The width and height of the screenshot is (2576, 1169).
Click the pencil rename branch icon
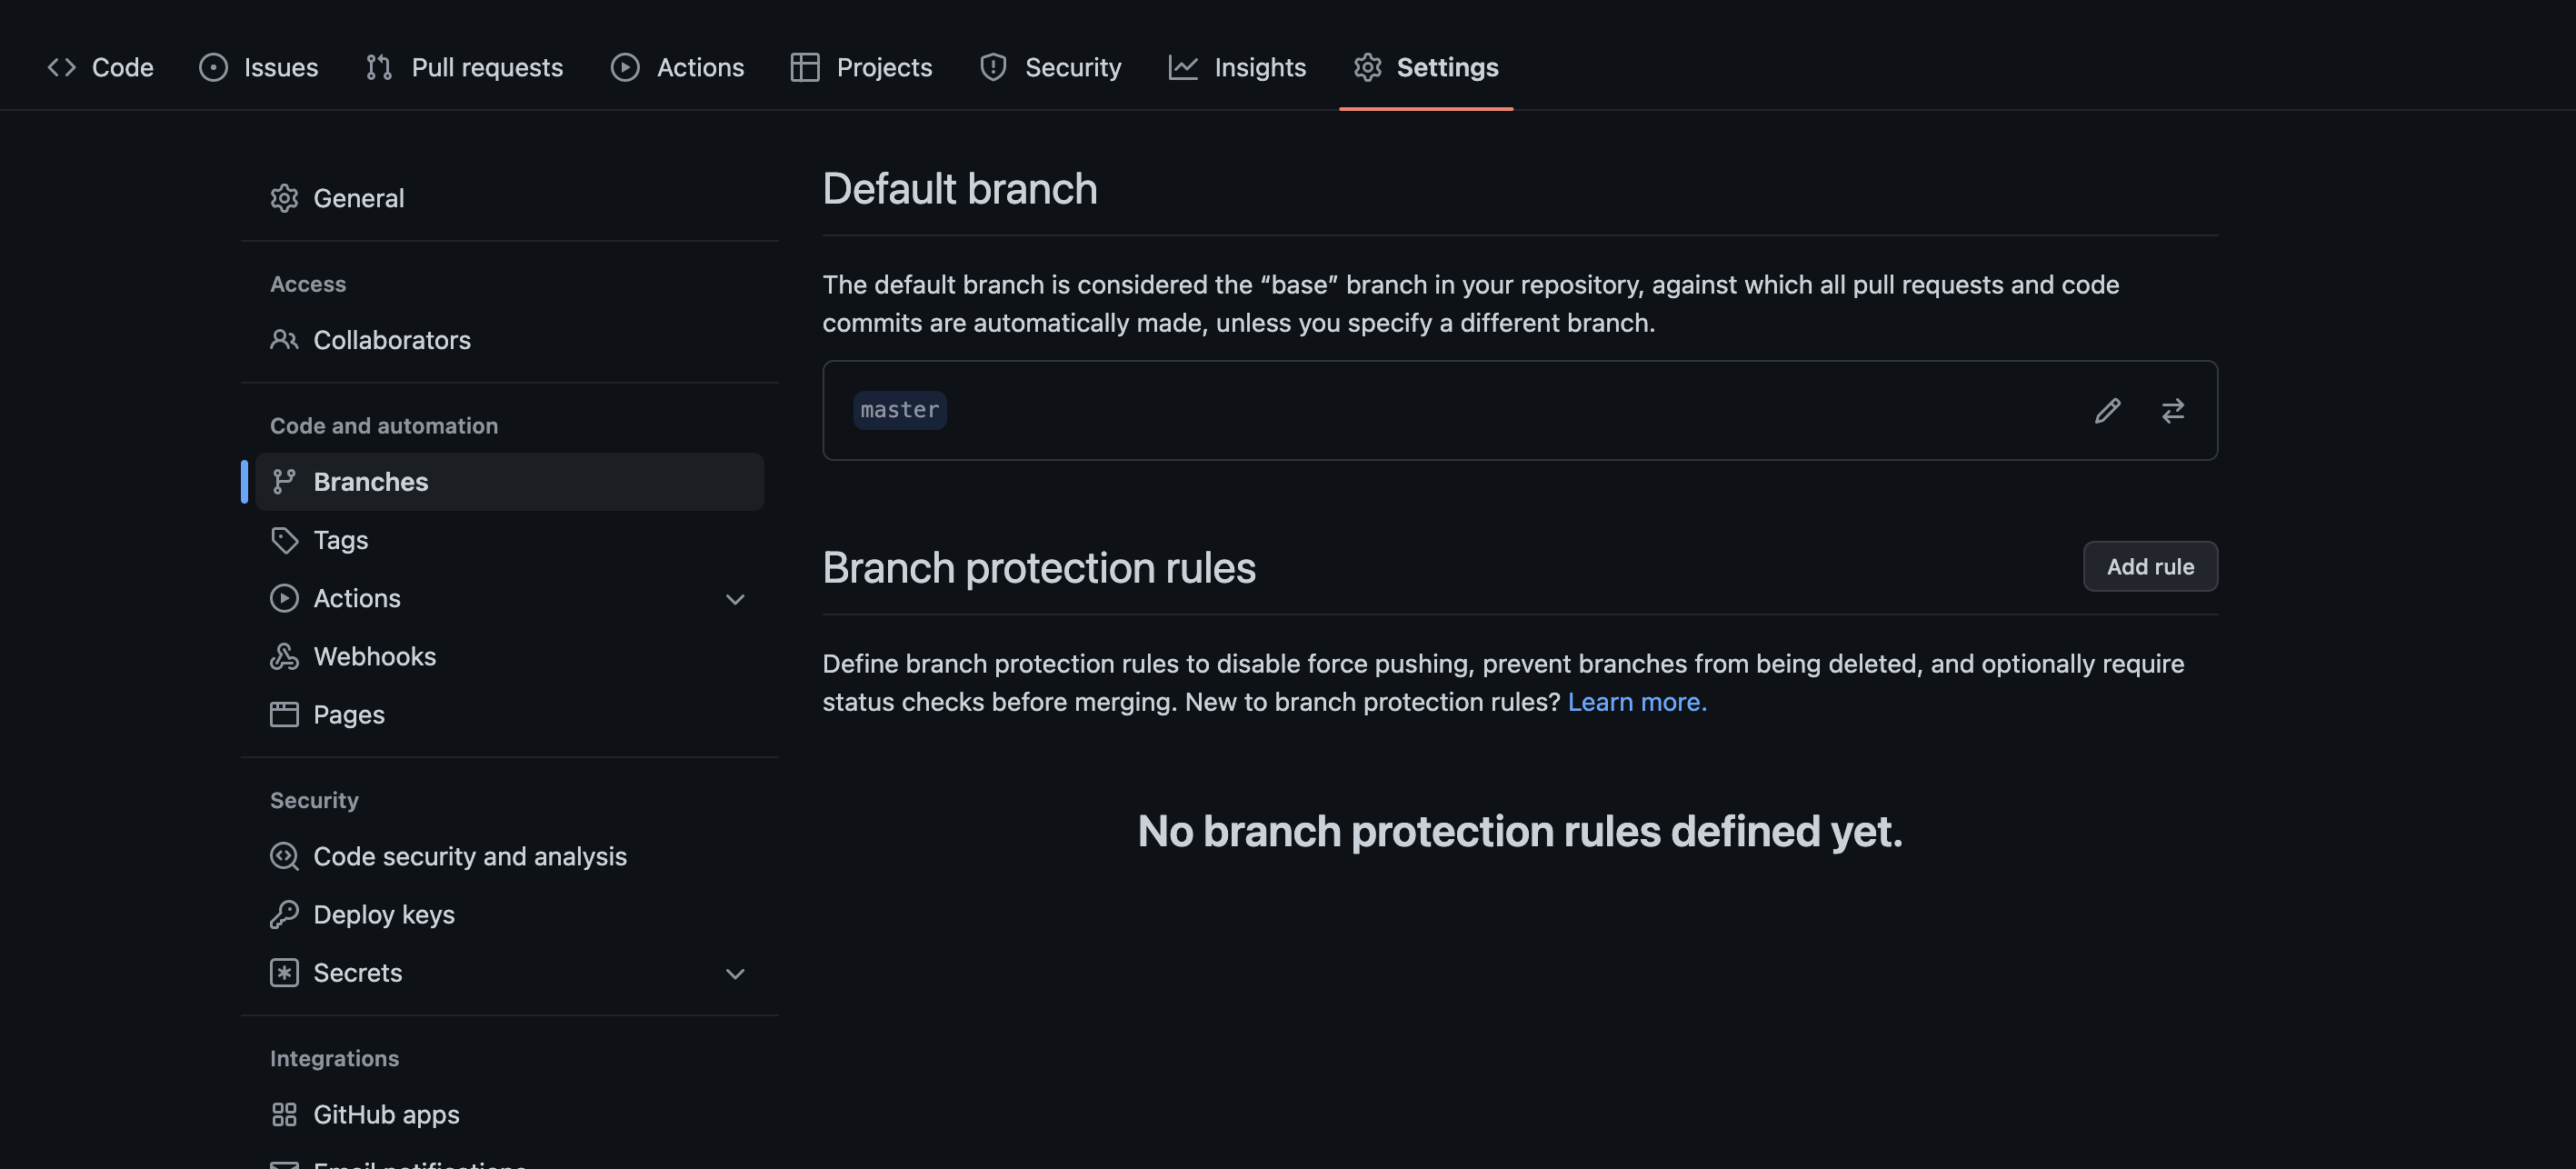(x=2107, y=411)
